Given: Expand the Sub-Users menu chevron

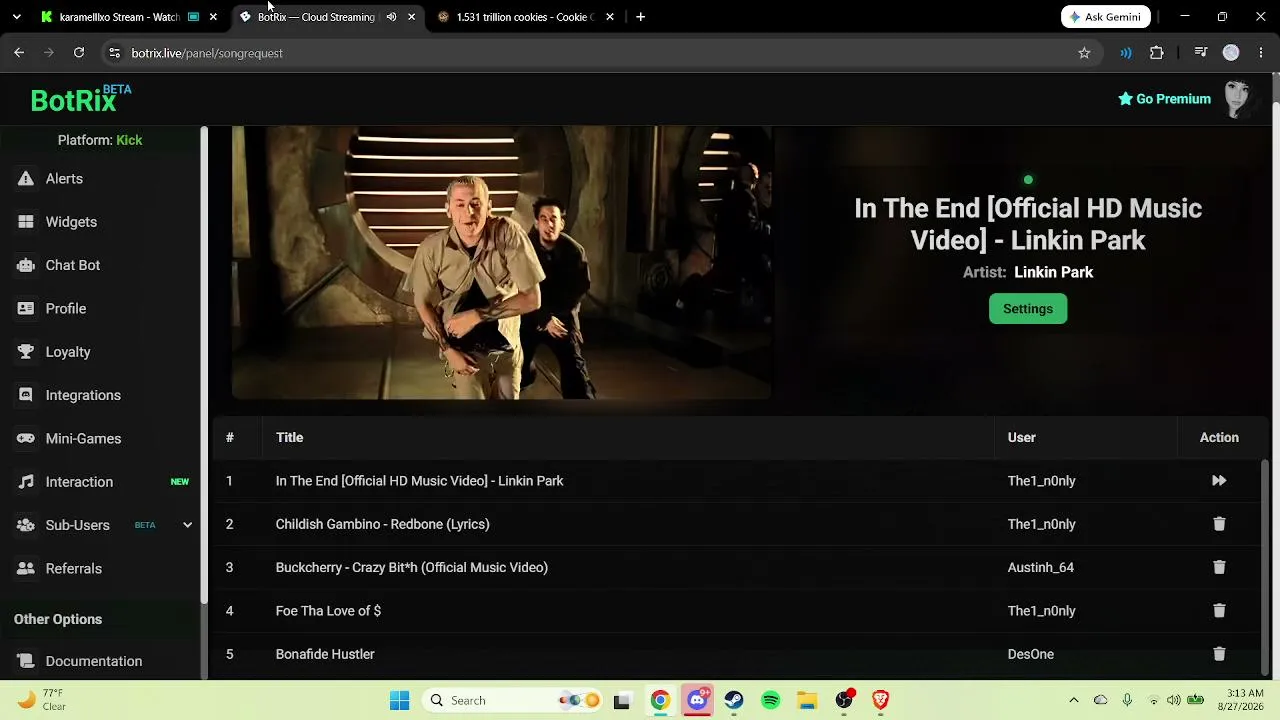Looking at the screenshot, I should click(187, 525).
